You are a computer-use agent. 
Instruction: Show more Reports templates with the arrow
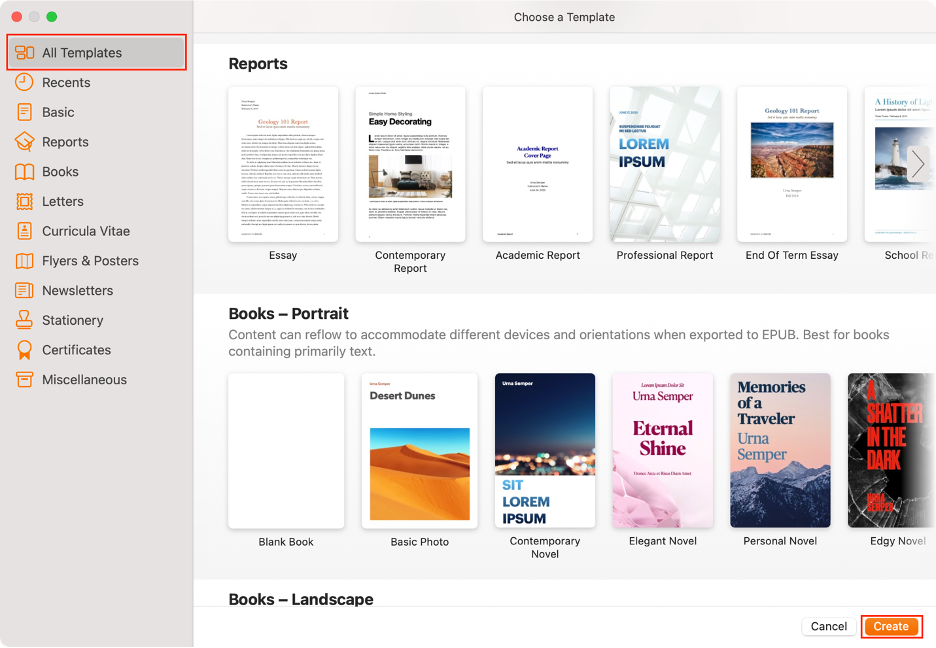click(x=917, y=163)
